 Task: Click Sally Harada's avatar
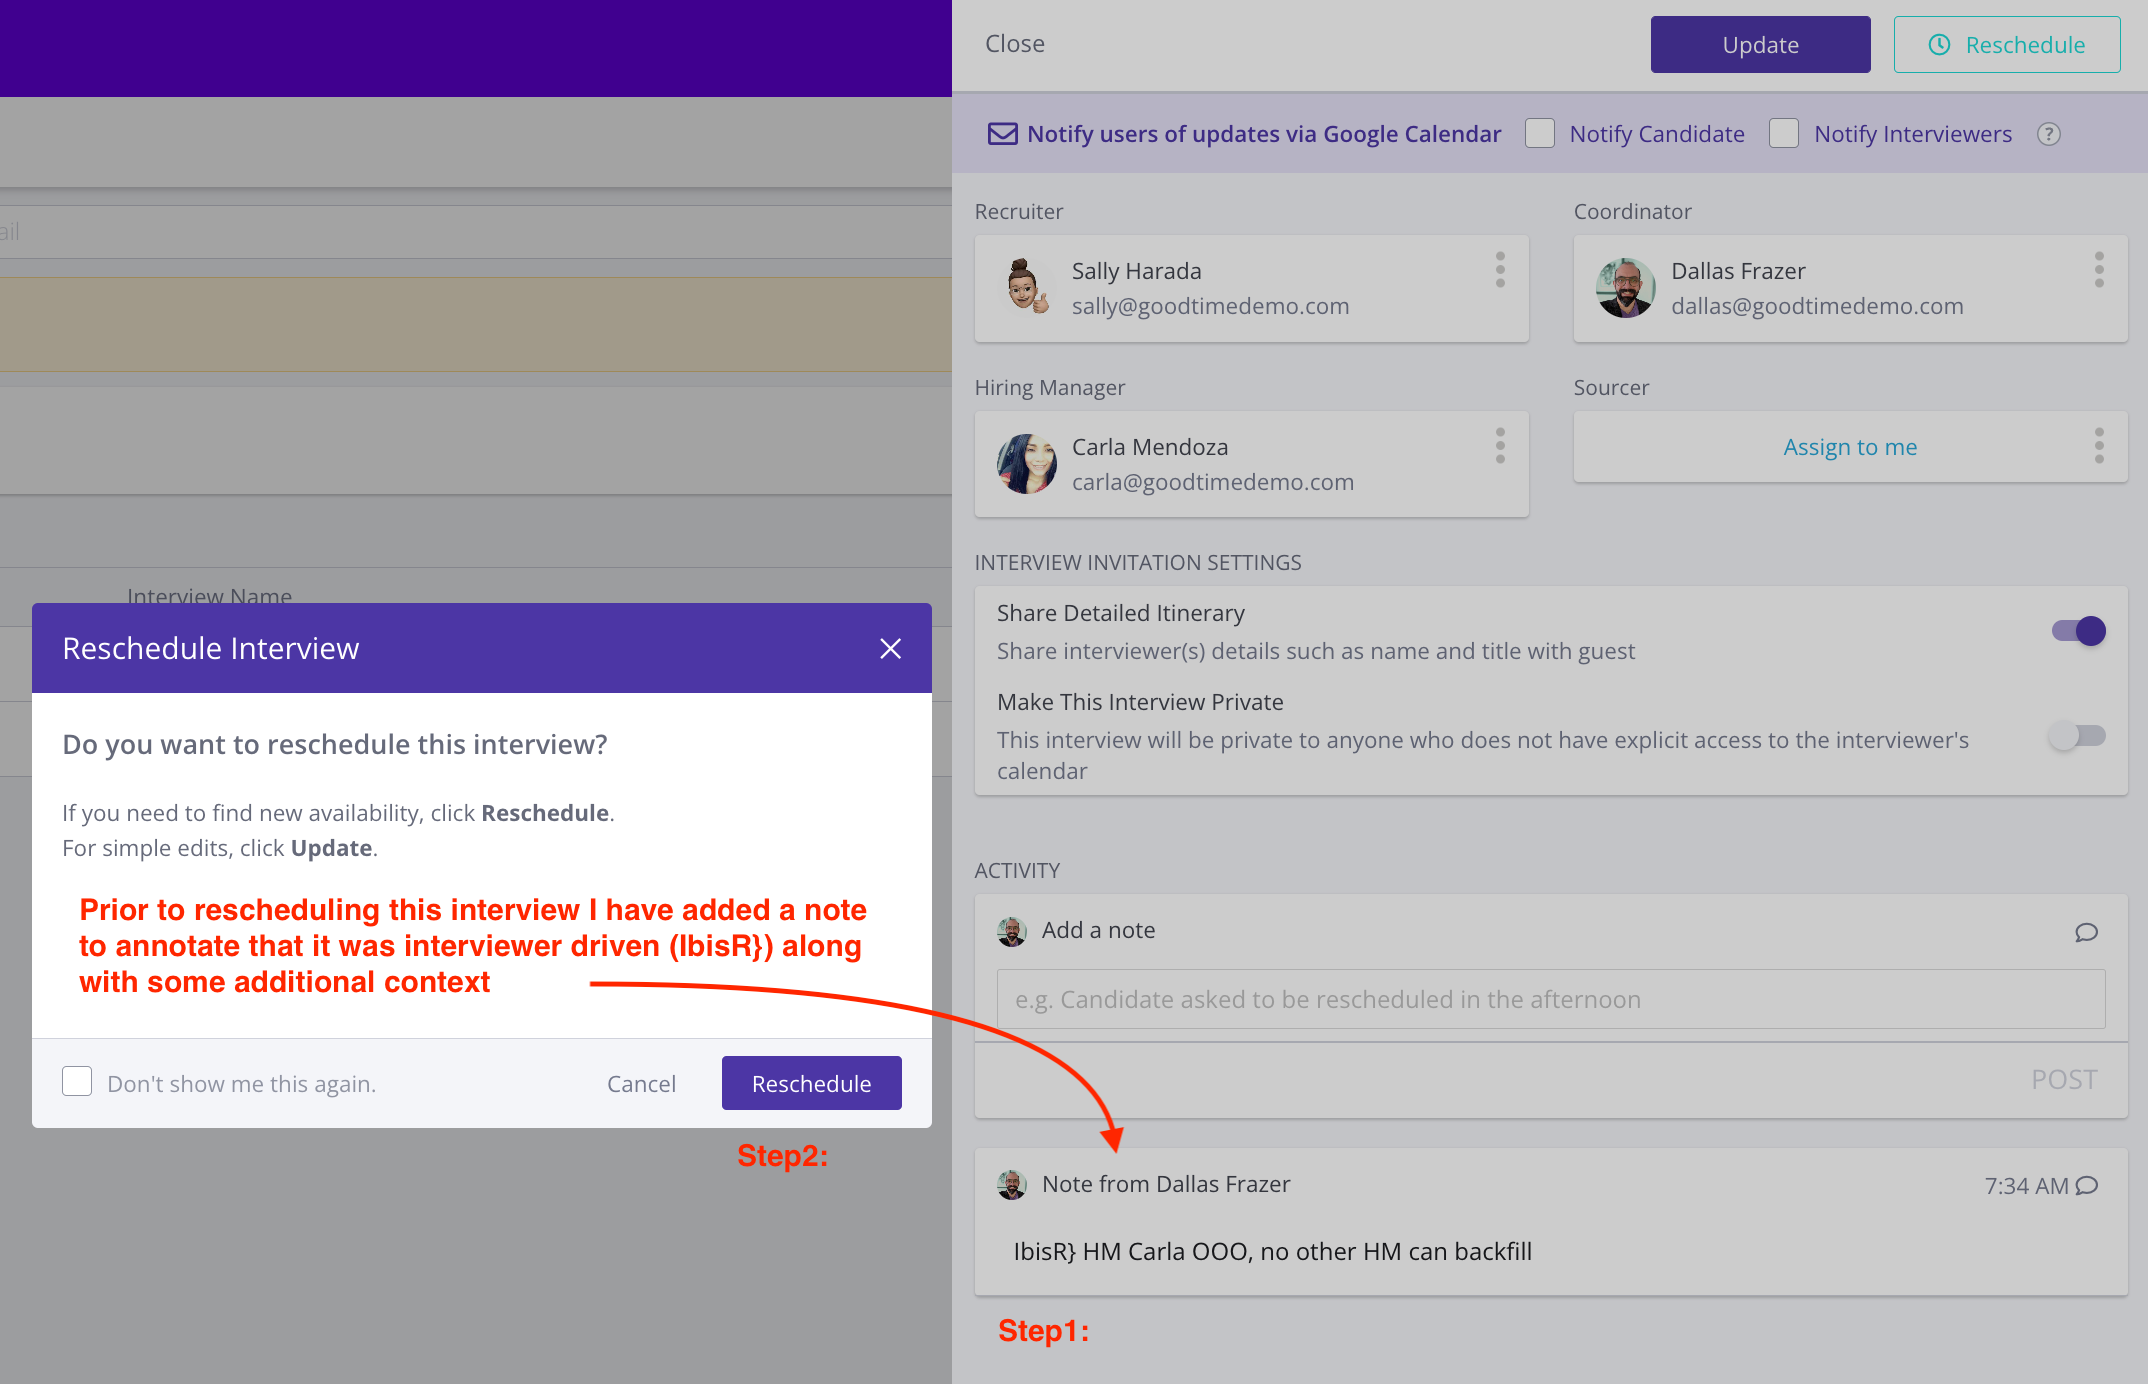coord(1026,288)
